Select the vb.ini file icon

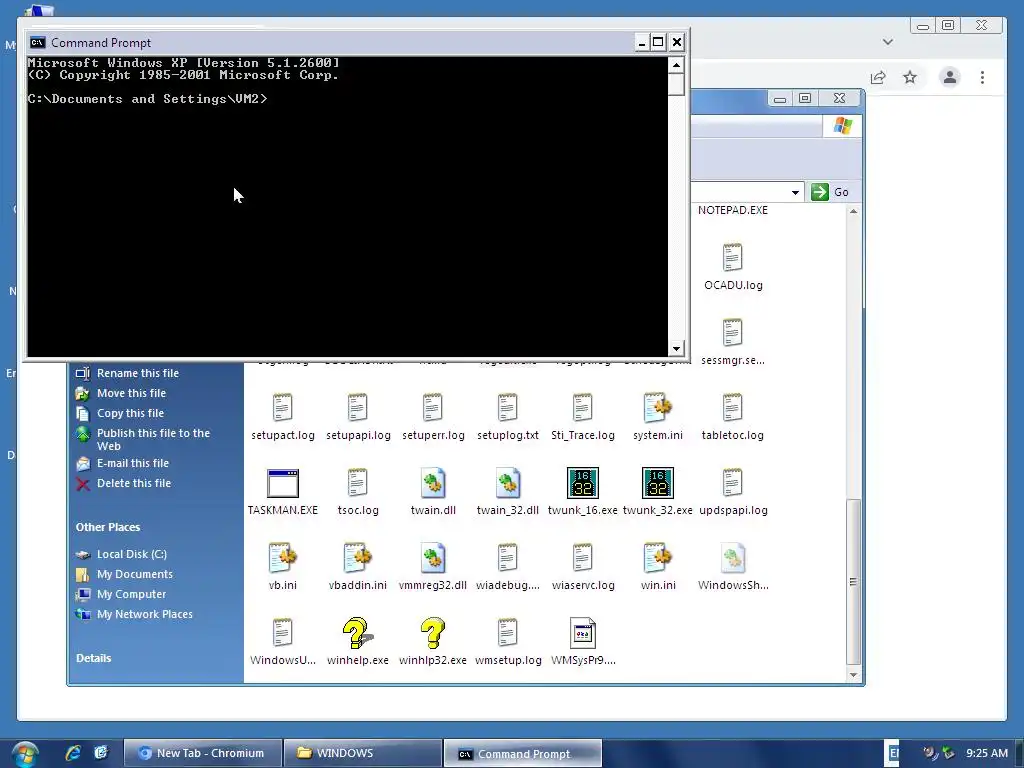pyautogui.click(x=282, y=558)
